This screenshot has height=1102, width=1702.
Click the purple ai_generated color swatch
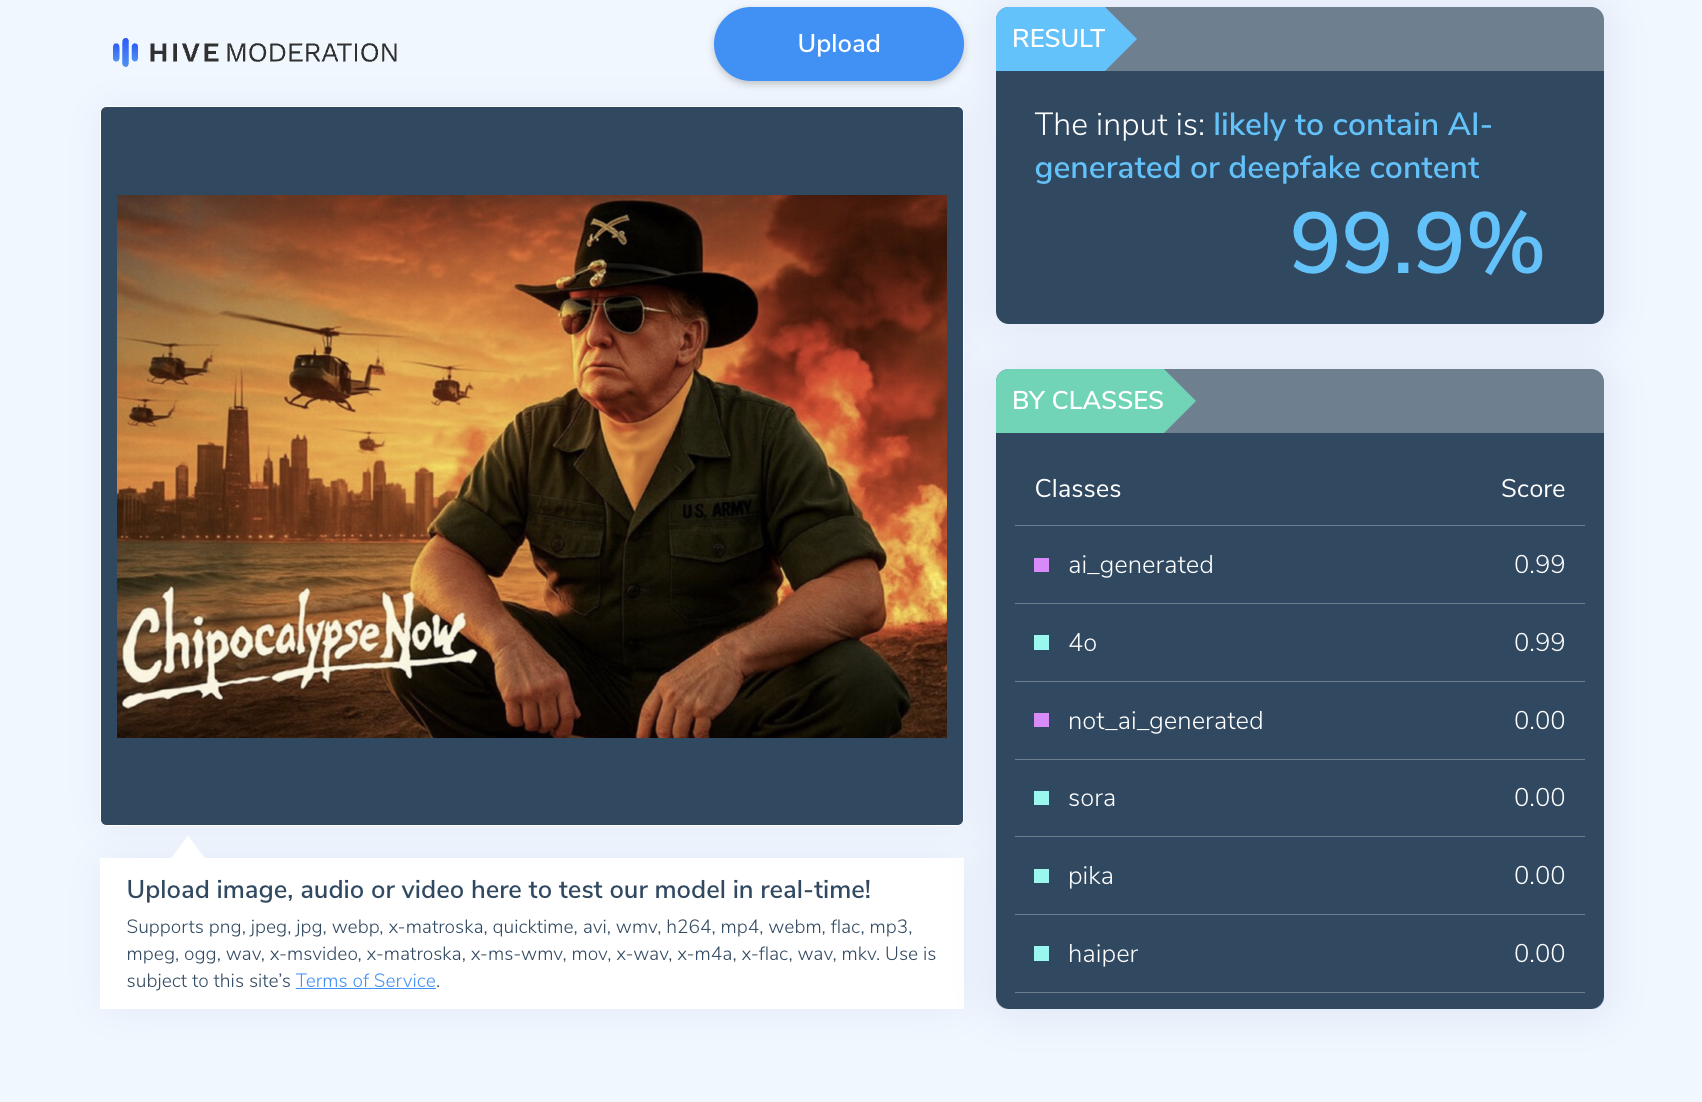[1041, 565]
